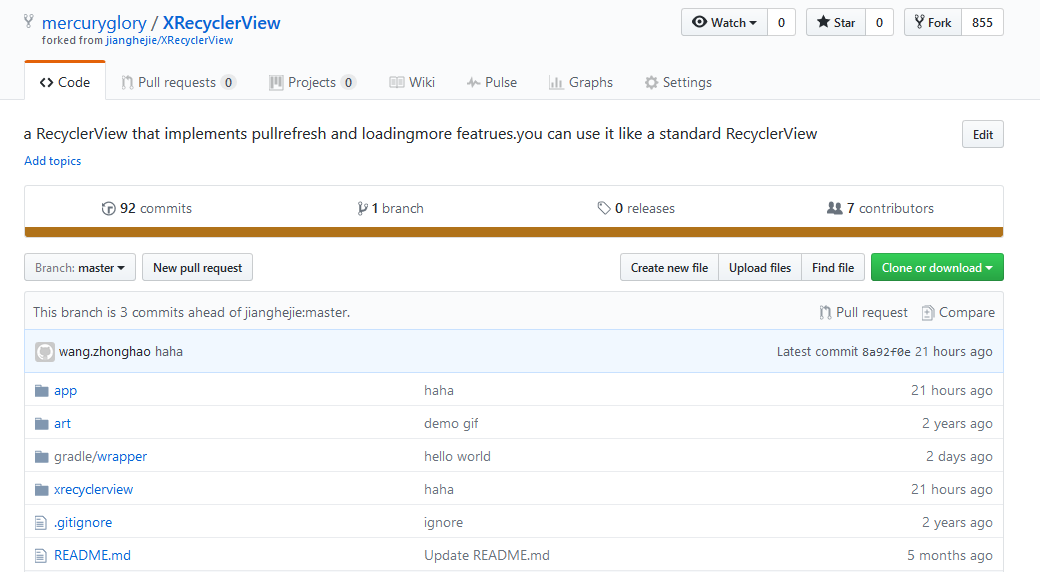1040x572 pixels.
Task: Click the Compare link
Action: click(958, 313)
